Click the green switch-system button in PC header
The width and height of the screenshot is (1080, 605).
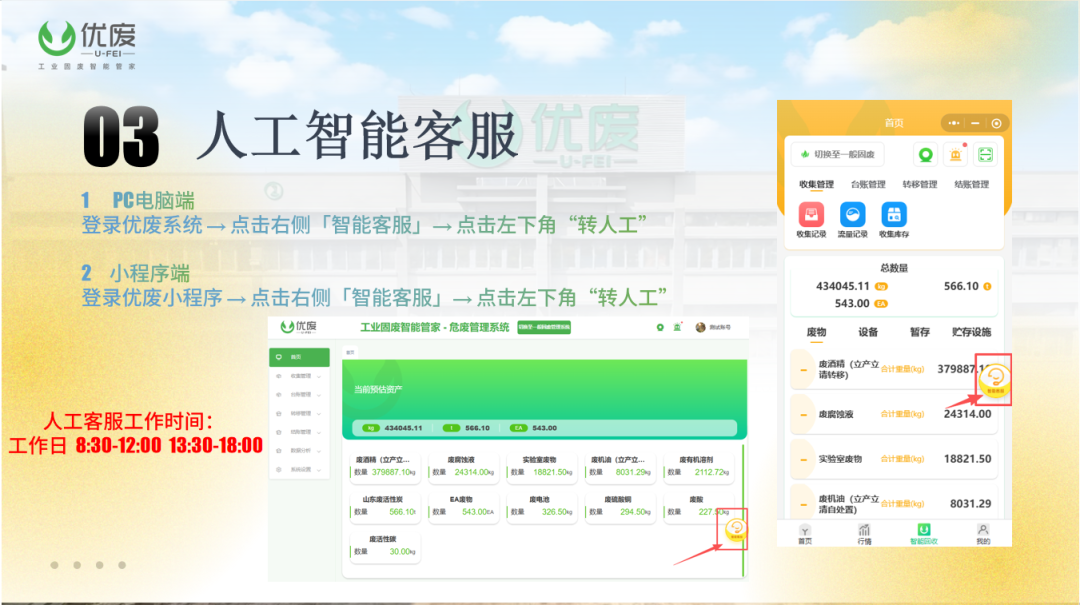[544, 327]
